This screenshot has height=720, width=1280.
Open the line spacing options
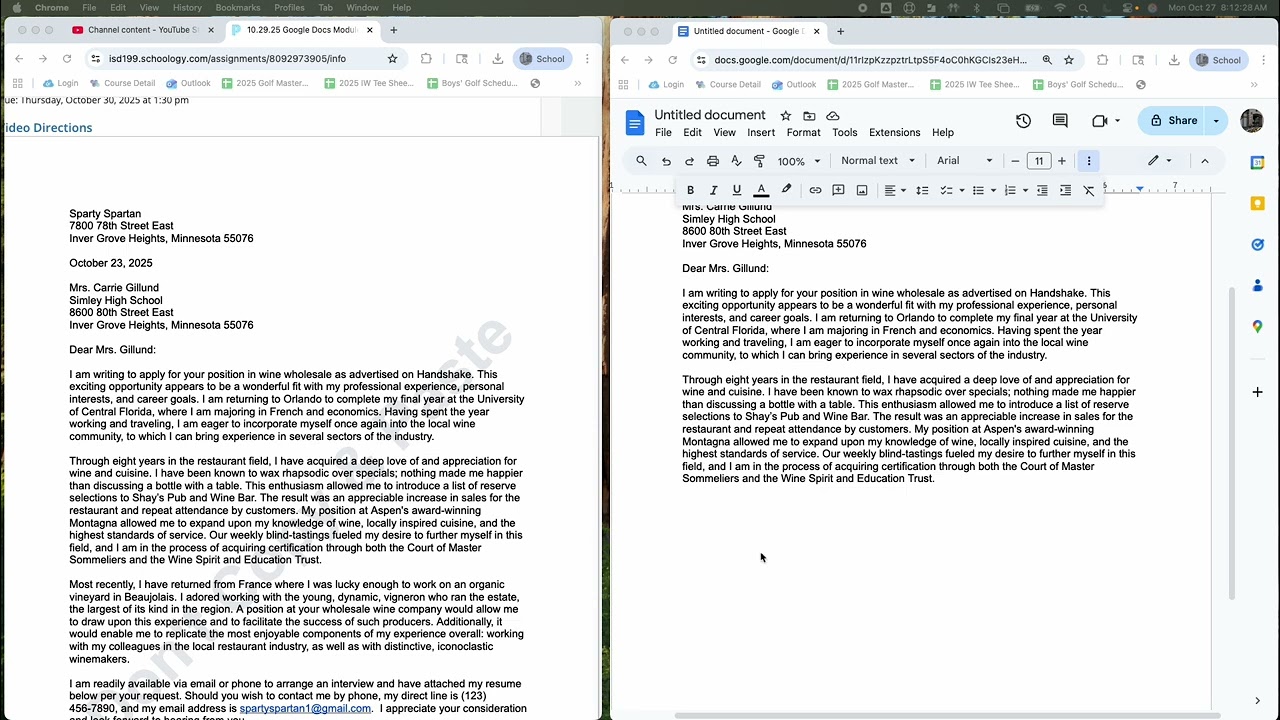click(x=922, y=190)
